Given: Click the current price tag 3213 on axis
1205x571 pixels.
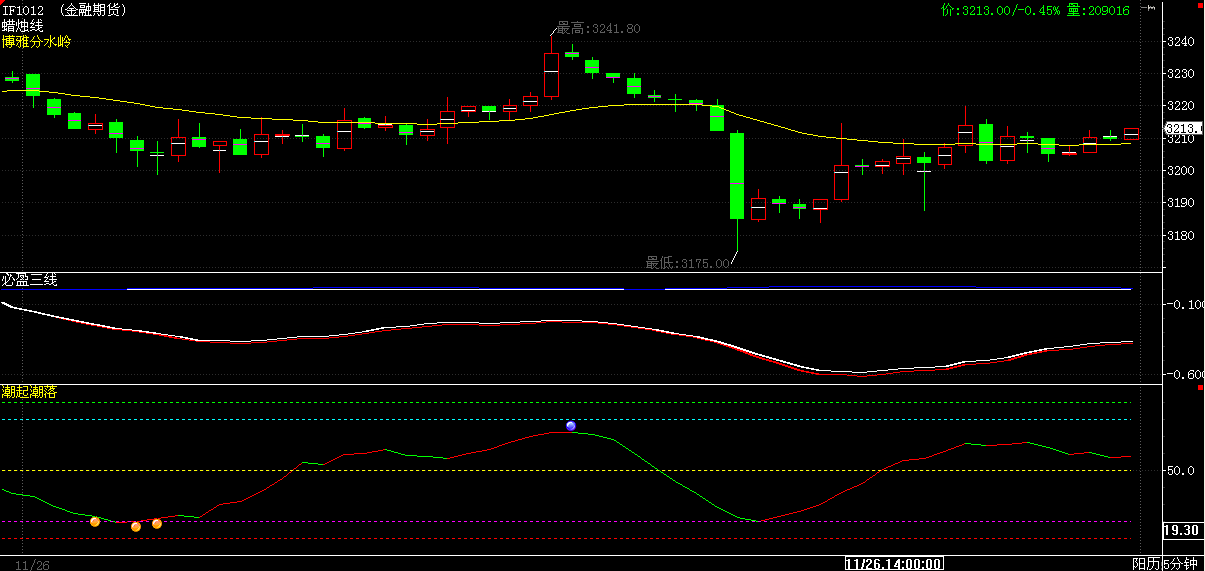Looking at the screenshot, I should pyautogui.click(x=1183, y=128).
